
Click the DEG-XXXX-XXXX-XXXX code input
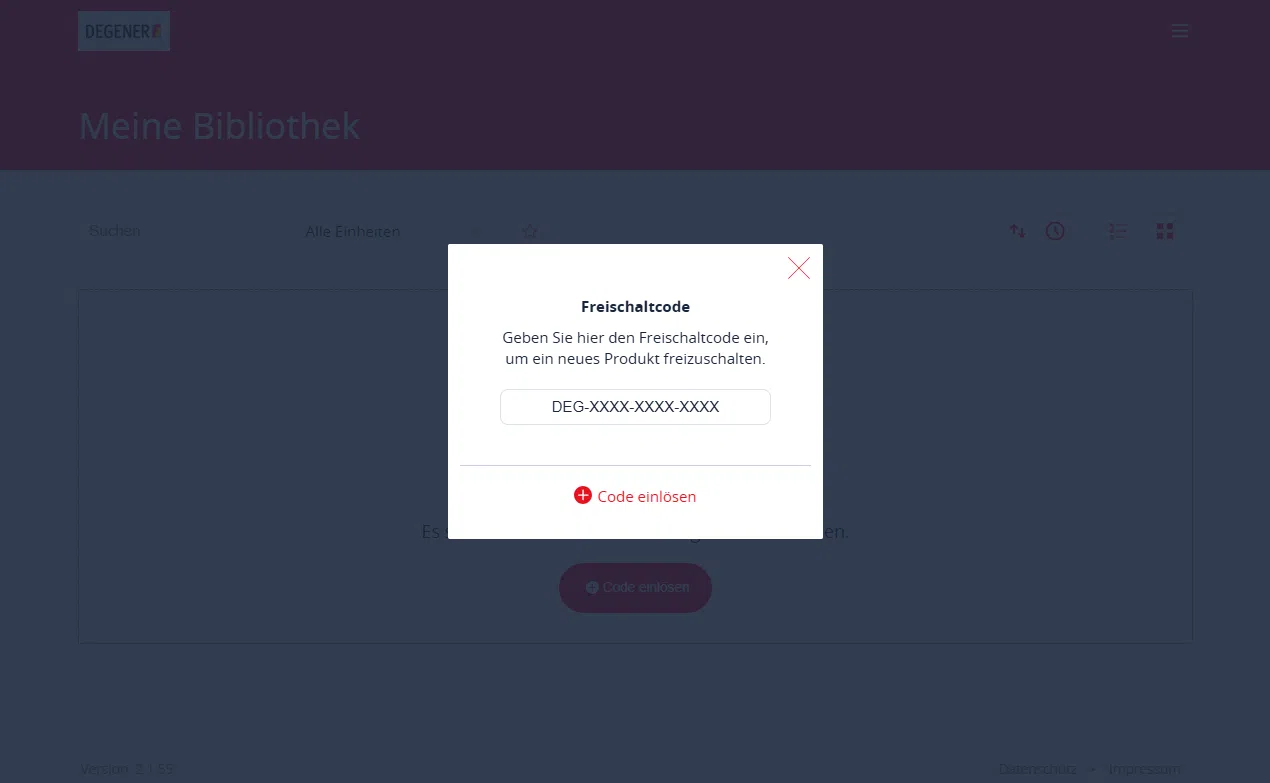(635, 407)
